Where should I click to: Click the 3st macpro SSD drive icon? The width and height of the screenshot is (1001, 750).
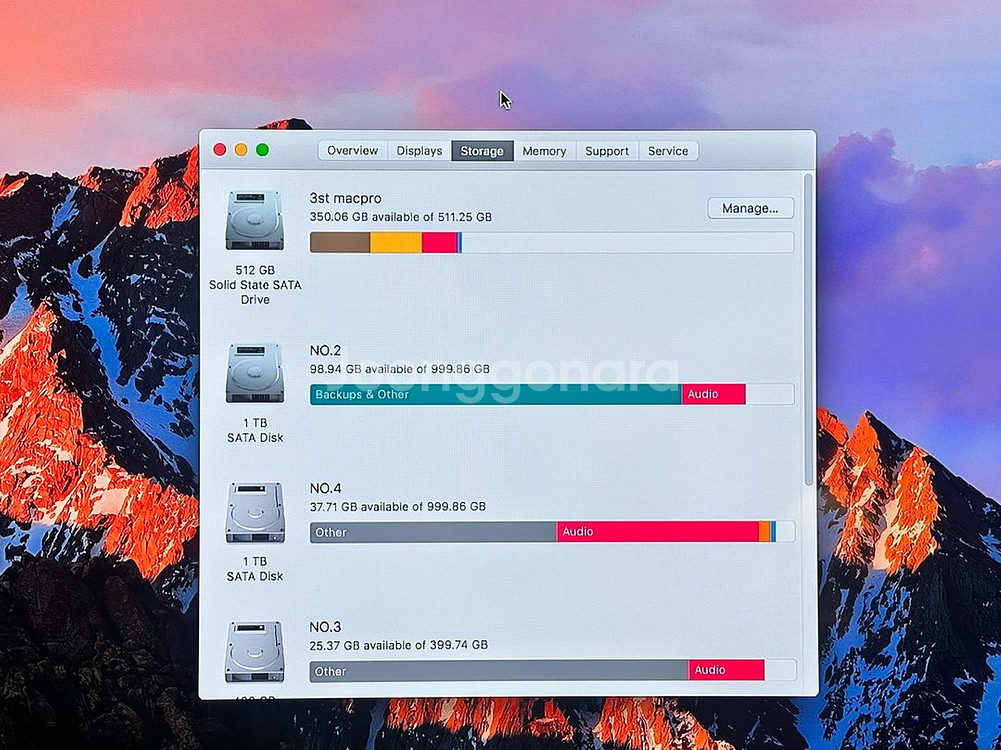254,220
